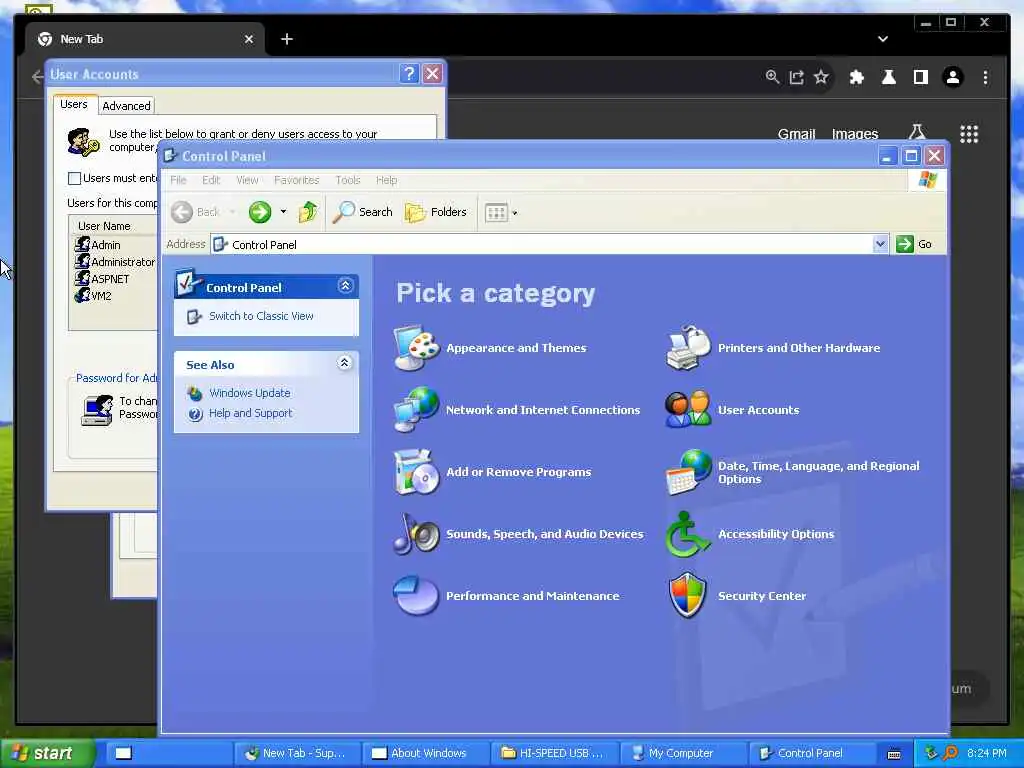Click the Chrome share page icon
This screenshot has height=768, width=1024.
pyautogui.click(x=796, y=78)
